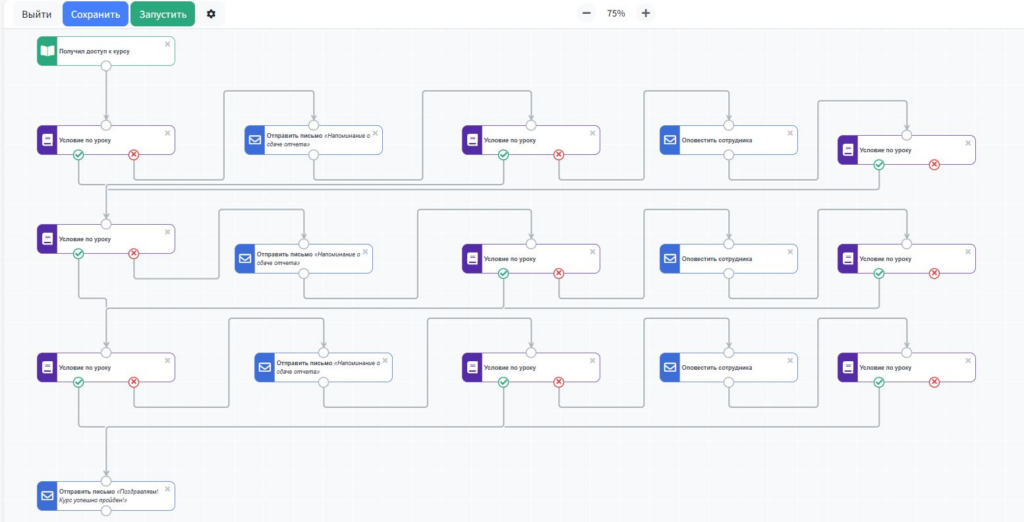Click the zoom in plus button
The width and height of the screenshot is (1024, 522).
coord(646,13)
